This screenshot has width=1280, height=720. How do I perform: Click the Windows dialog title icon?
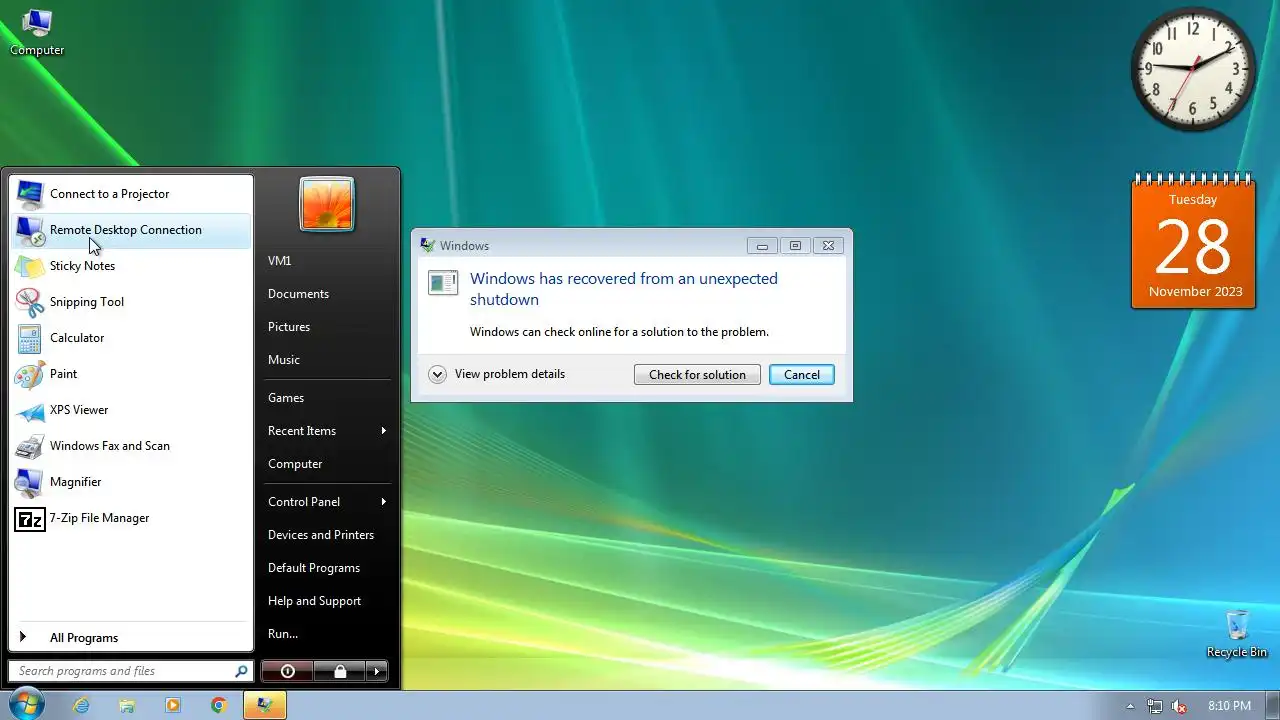[x=428, y=245]
